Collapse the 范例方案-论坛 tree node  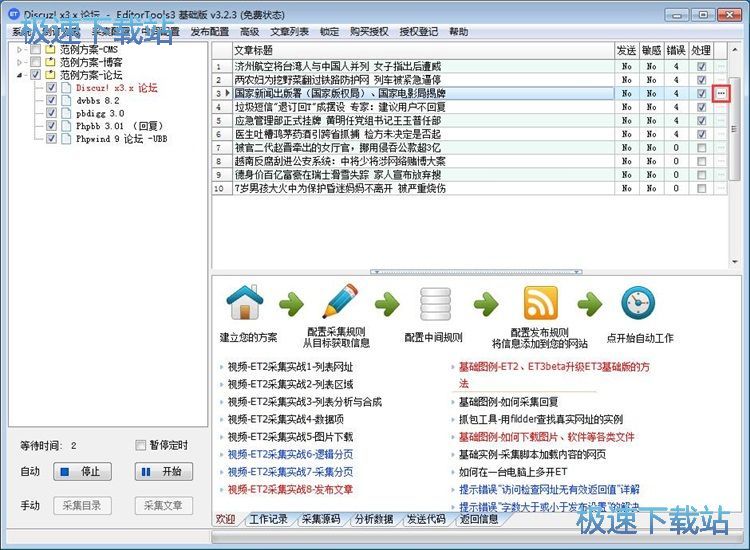(x=19, y=75)
